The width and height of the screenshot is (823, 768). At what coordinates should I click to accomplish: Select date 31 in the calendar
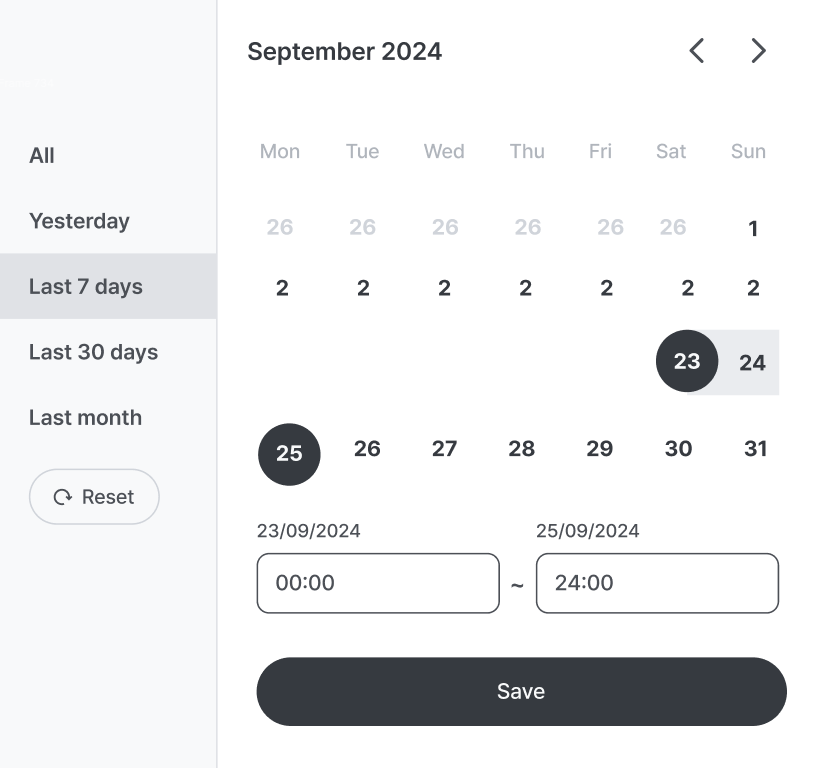point(756,449)
